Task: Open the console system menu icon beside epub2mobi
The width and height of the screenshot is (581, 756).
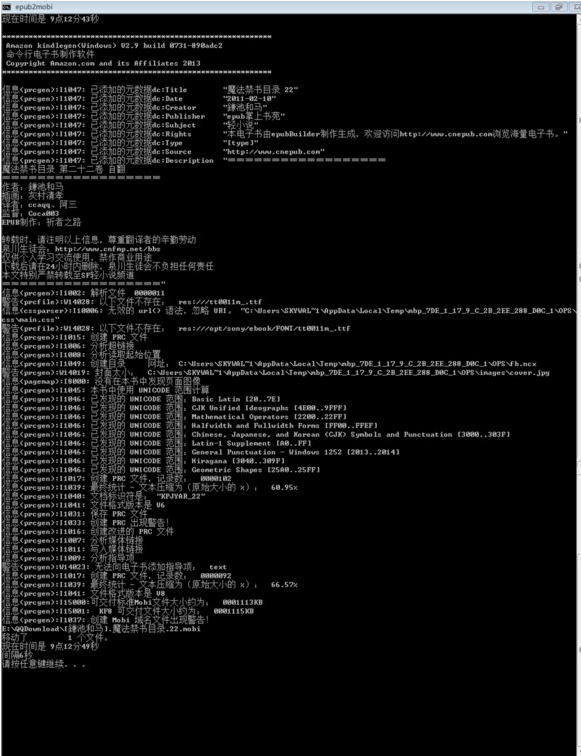Action: [x=7, y=7]
